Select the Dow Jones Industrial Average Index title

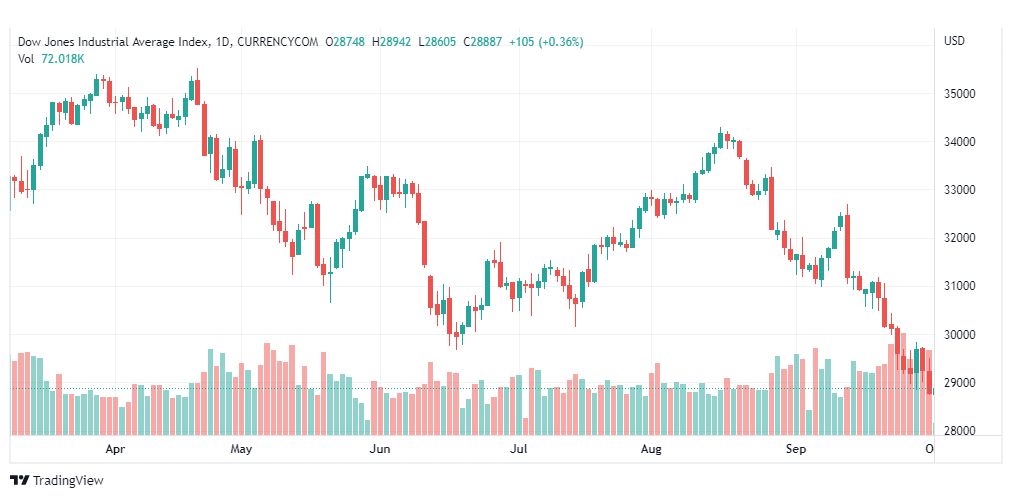pyautogui.click(x=114, y=42)
